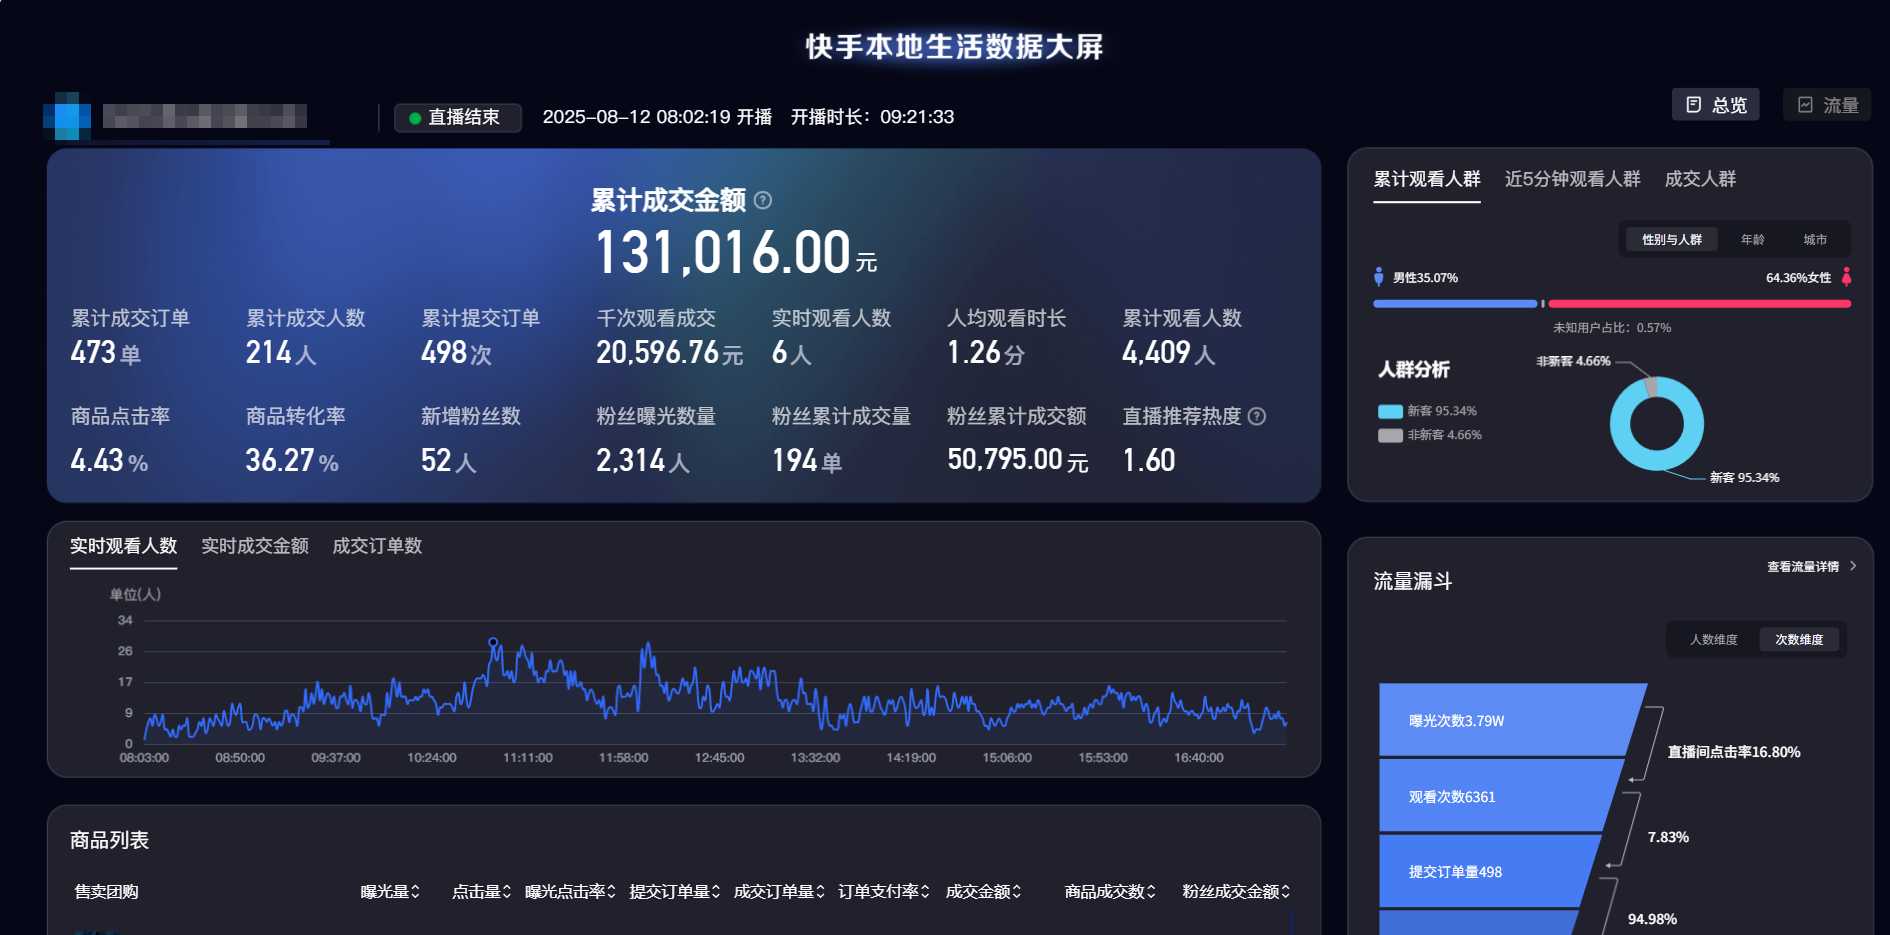Image resolution: width=1890 pixels, height=935 pixels.
Task: Switch funnel to 人数维度
Action: pos(1713,640)
